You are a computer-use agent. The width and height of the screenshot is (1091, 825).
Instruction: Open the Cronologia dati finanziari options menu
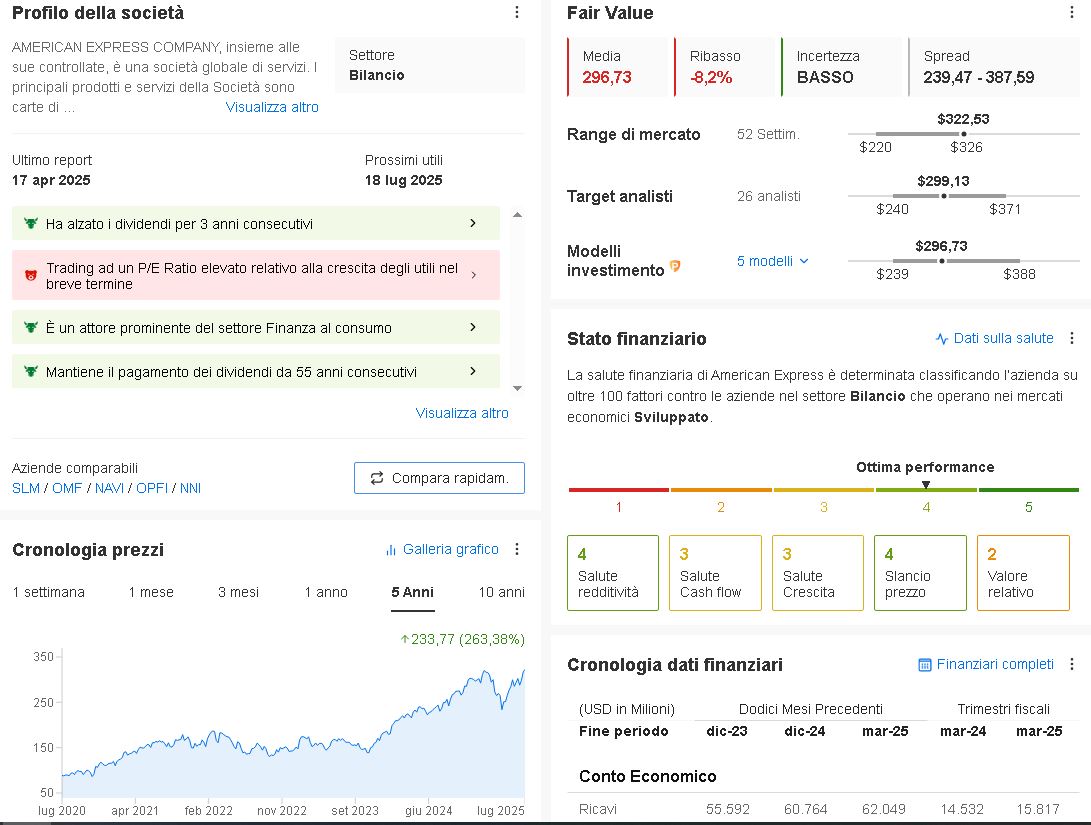click(x=1072, y=664)
